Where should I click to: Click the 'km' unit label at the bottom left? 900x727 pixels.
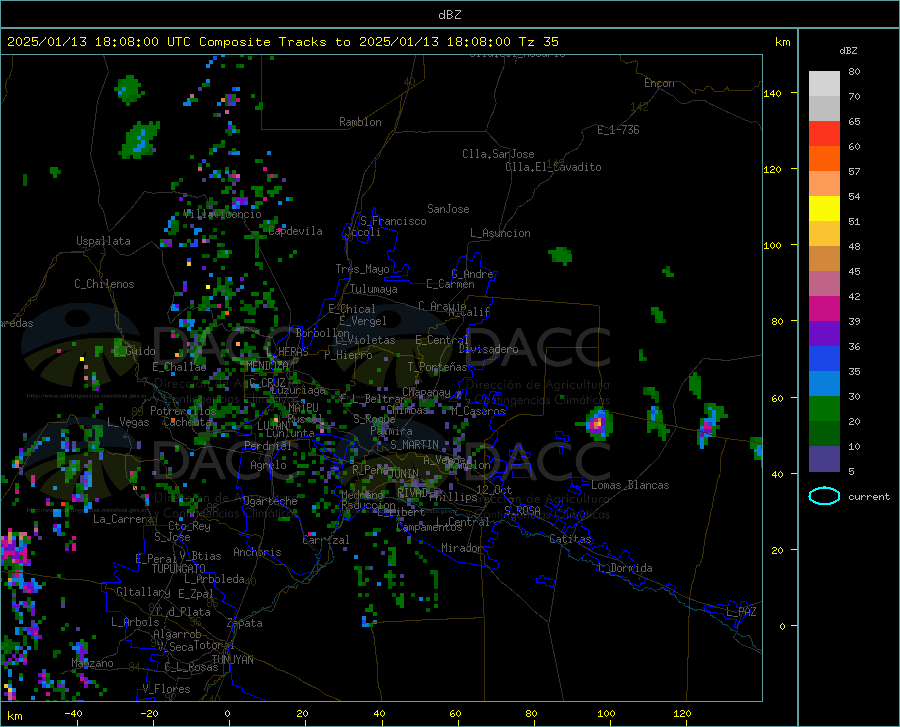point(14,716)
